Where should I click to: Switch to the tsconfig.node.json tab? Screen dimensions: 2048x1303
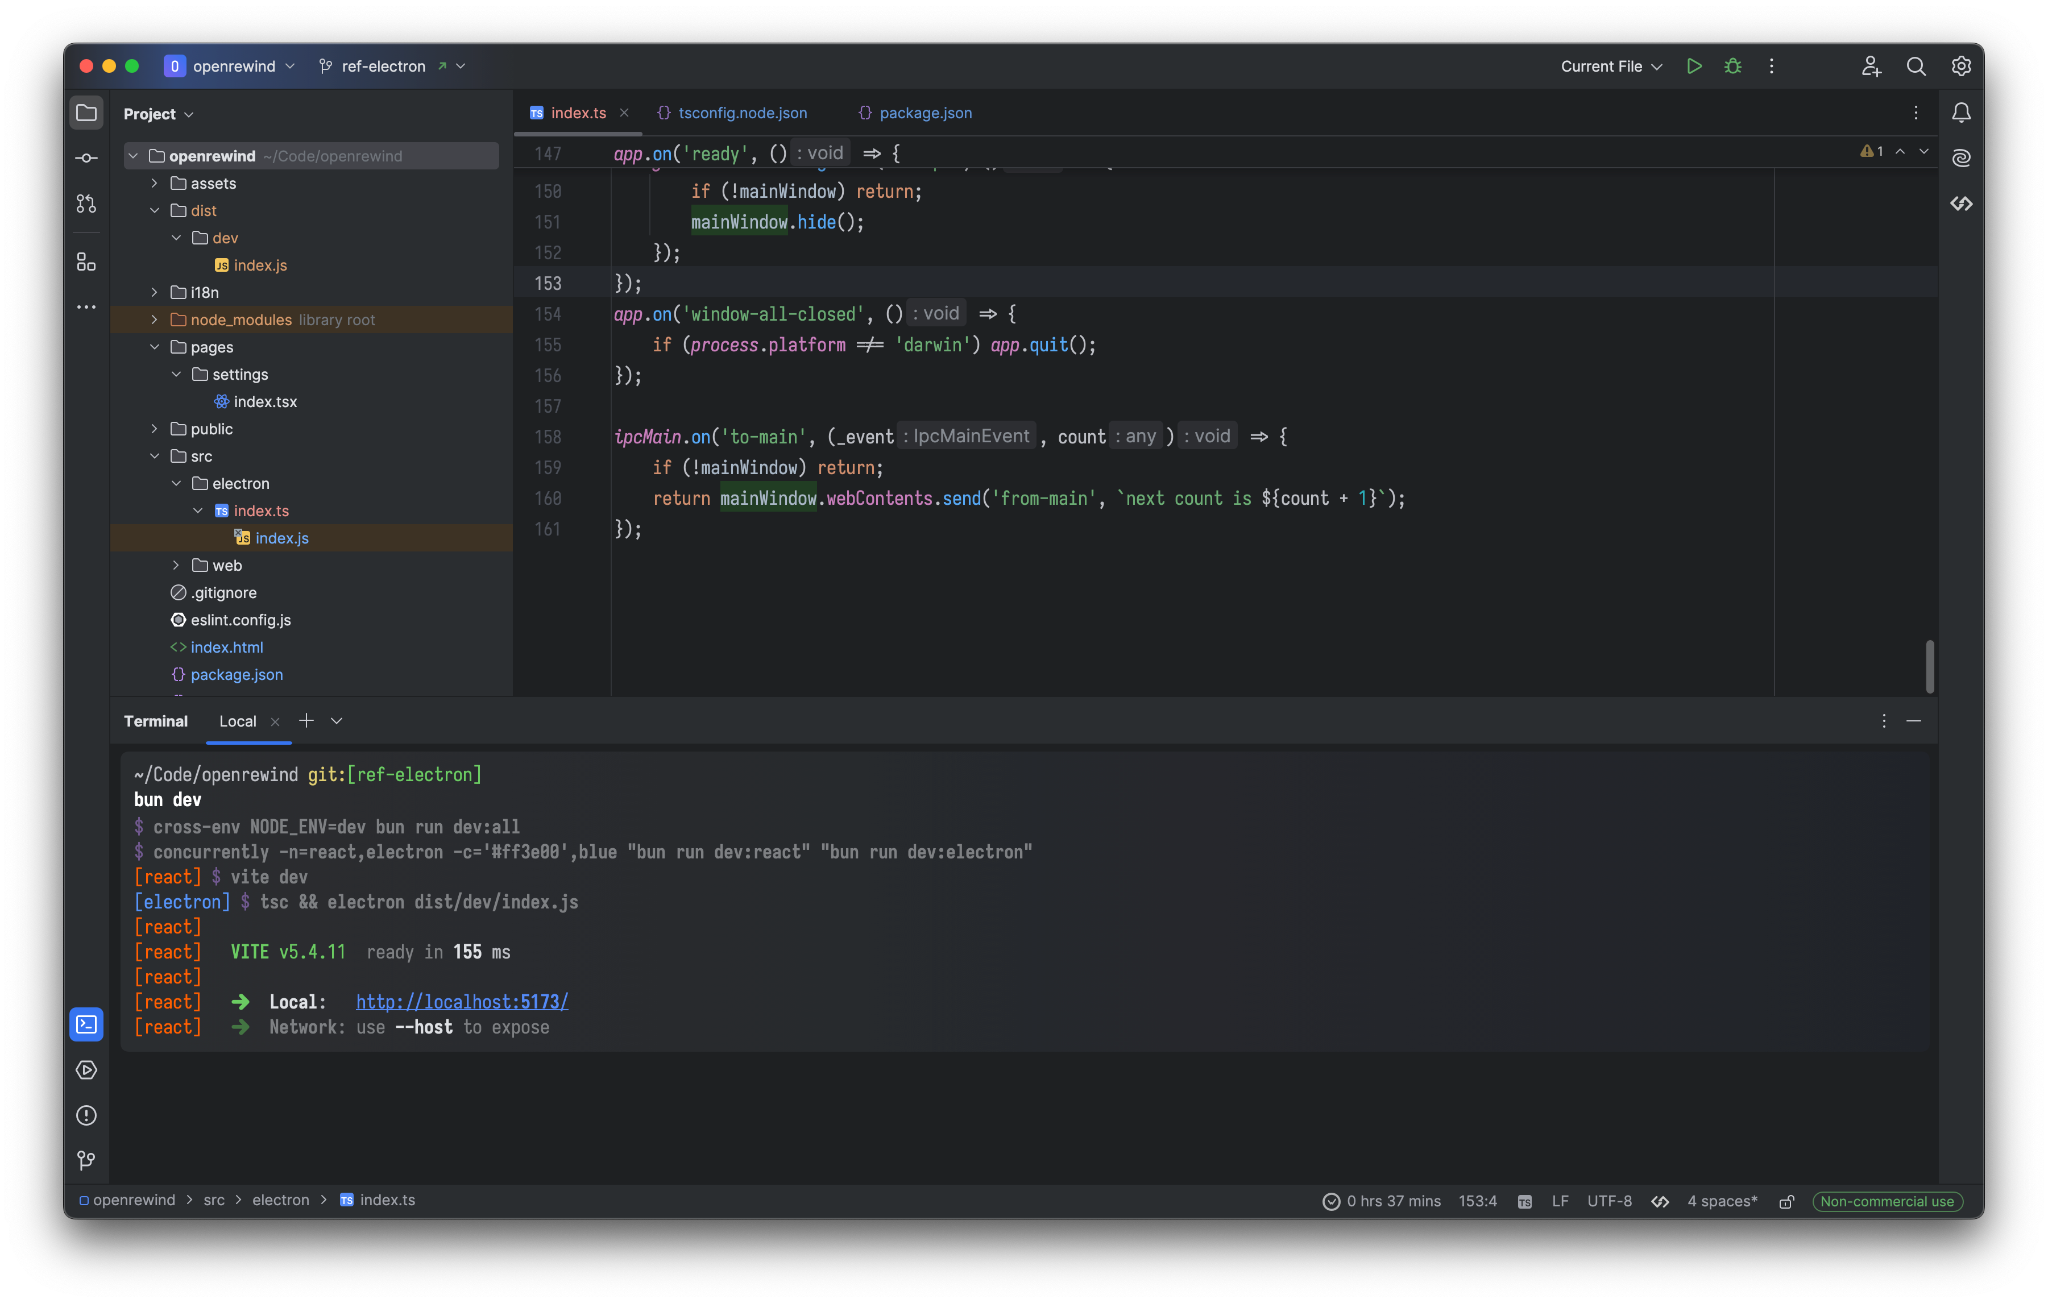pyautogui.click(x=740, y=113)
